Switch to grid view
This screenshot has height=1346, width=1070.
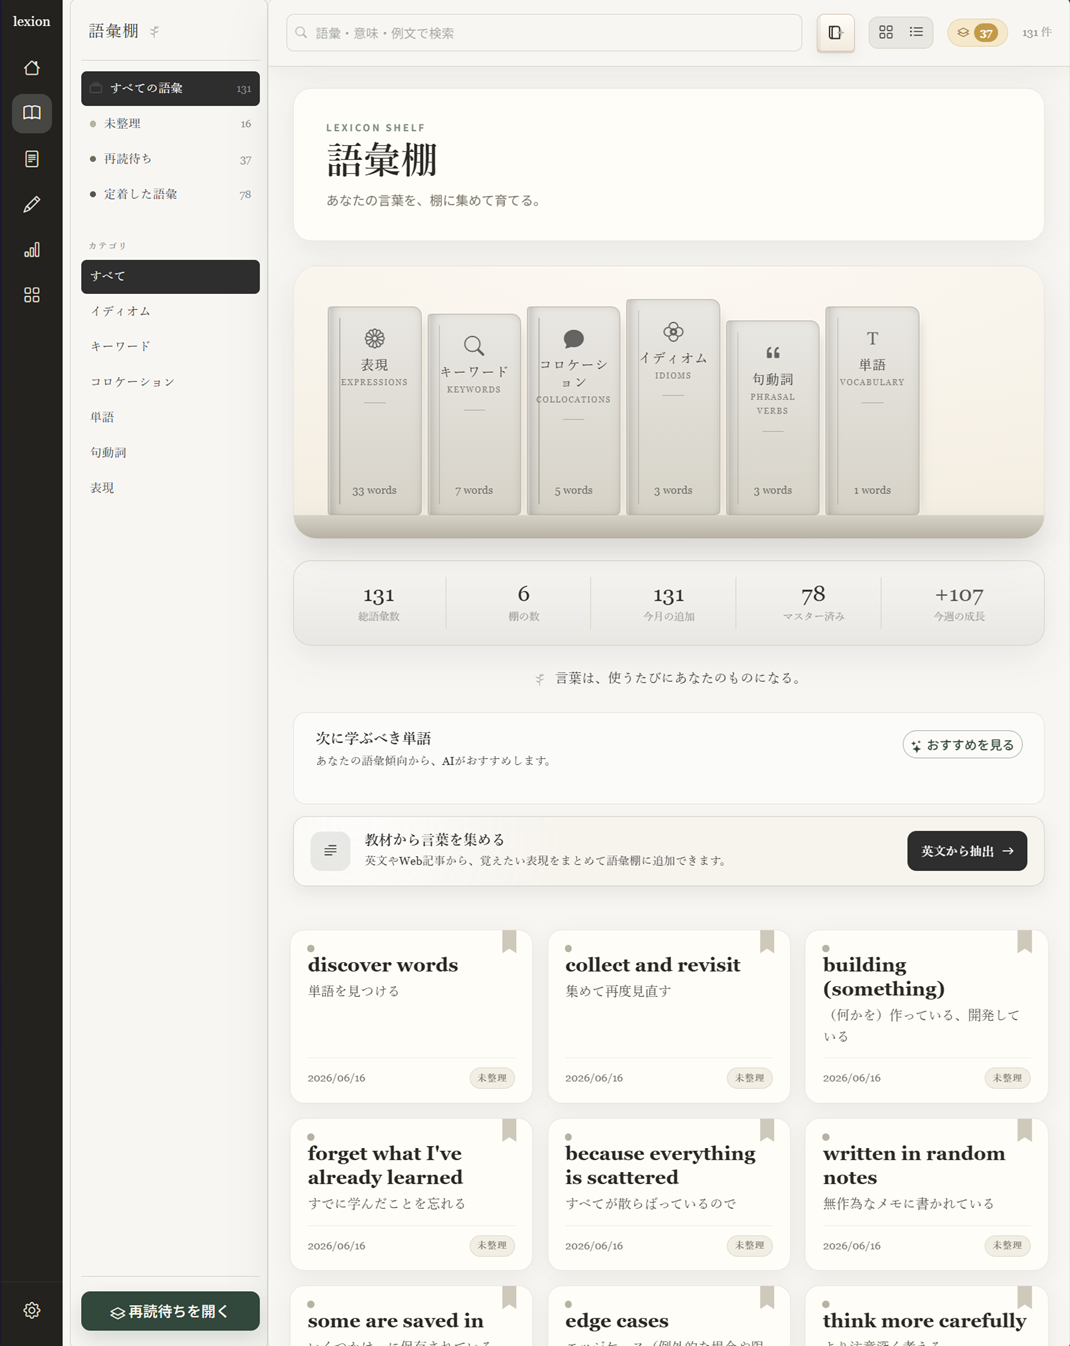pyautogui.click(x=886, y=33)
